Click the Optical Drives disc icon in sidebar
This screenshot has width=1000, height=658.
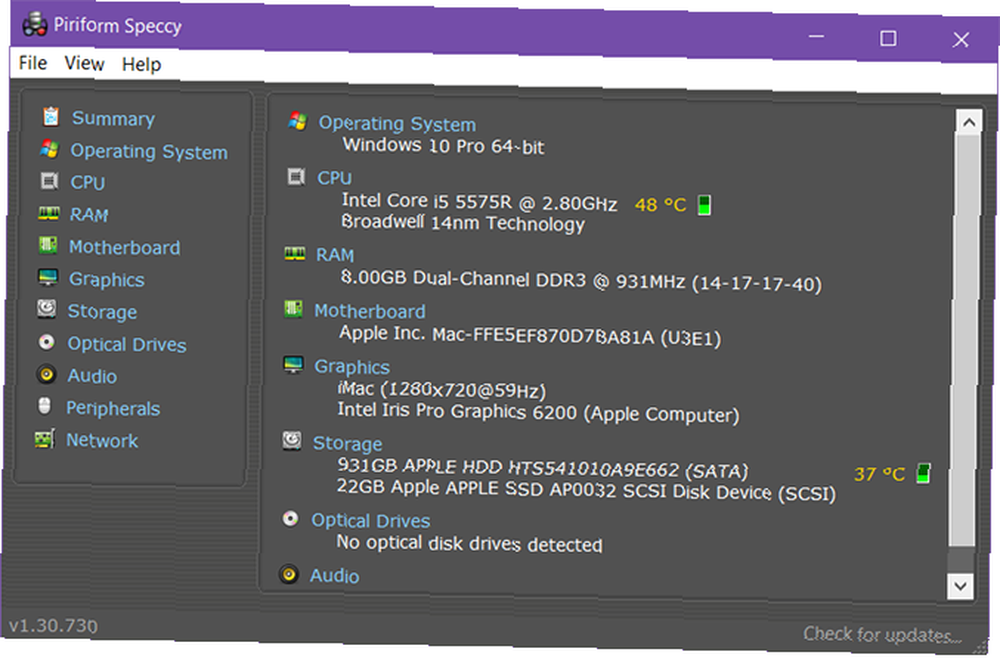coord(47,342)
